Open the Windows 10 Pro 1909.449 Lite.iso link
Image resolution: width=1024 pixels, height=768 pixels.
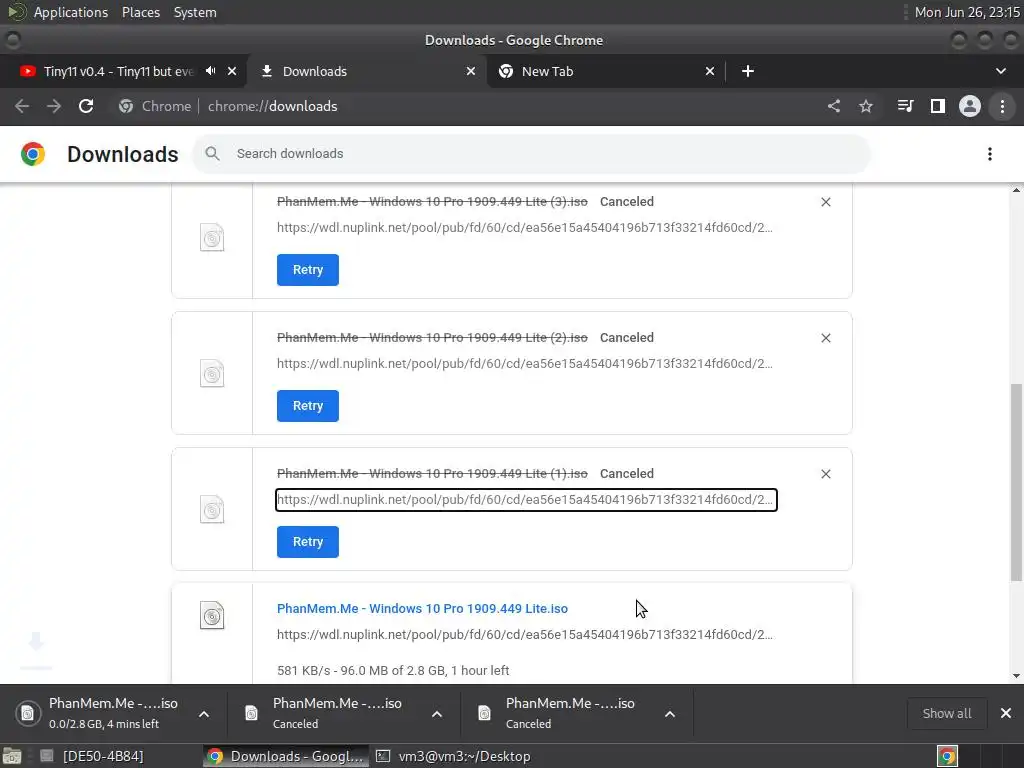point(422,609)
